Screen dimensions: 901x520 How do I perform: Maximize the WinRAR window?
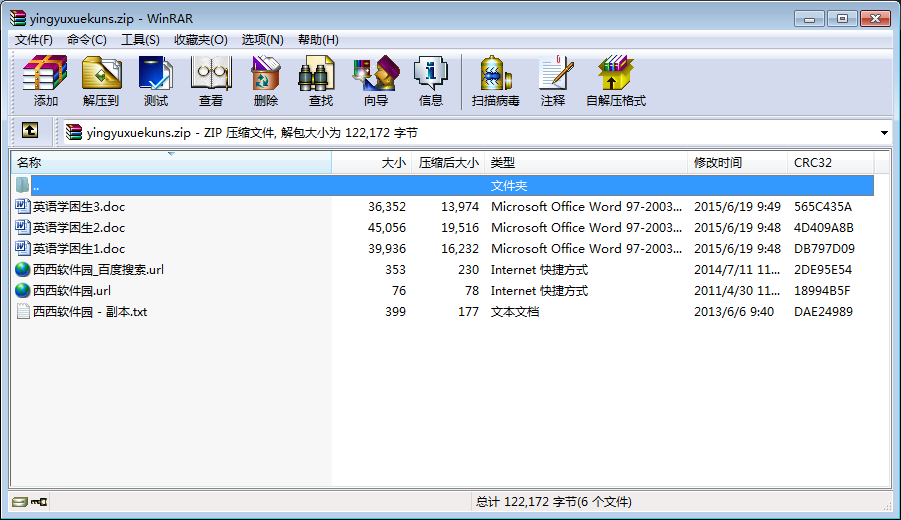pyautogui.click(x=842, y=19)
